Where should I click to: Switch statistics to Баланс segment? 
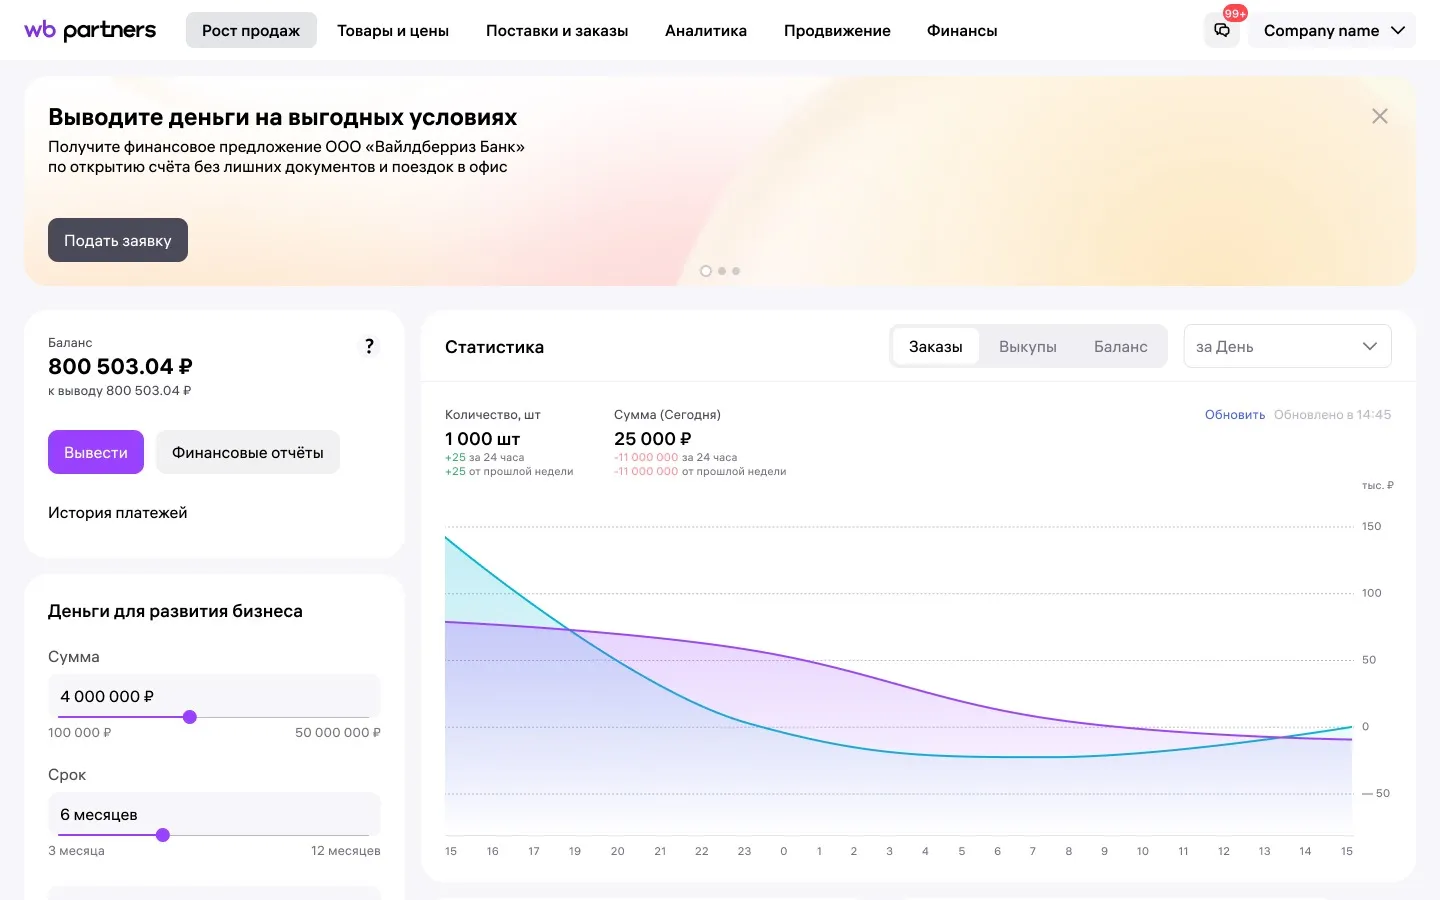[1120, 347]
